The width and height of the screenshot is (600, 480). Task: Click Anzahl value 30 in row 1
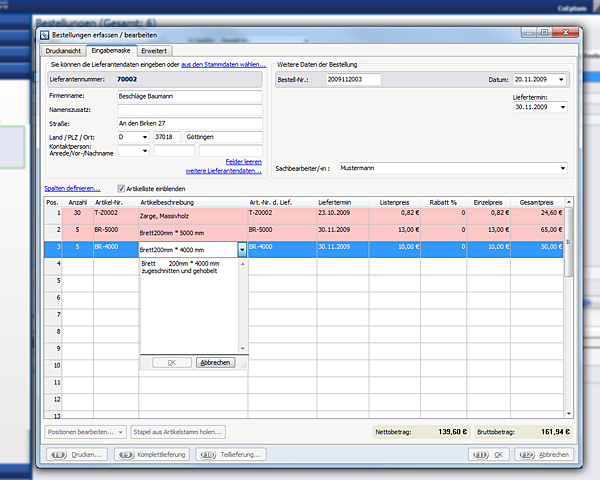point(78,216)
